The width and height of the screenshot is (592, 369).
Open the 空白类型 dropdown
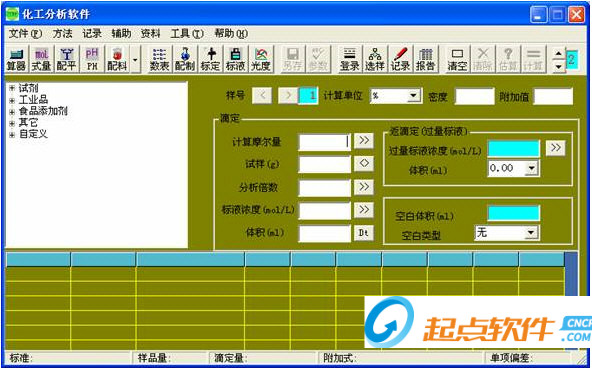531,233
